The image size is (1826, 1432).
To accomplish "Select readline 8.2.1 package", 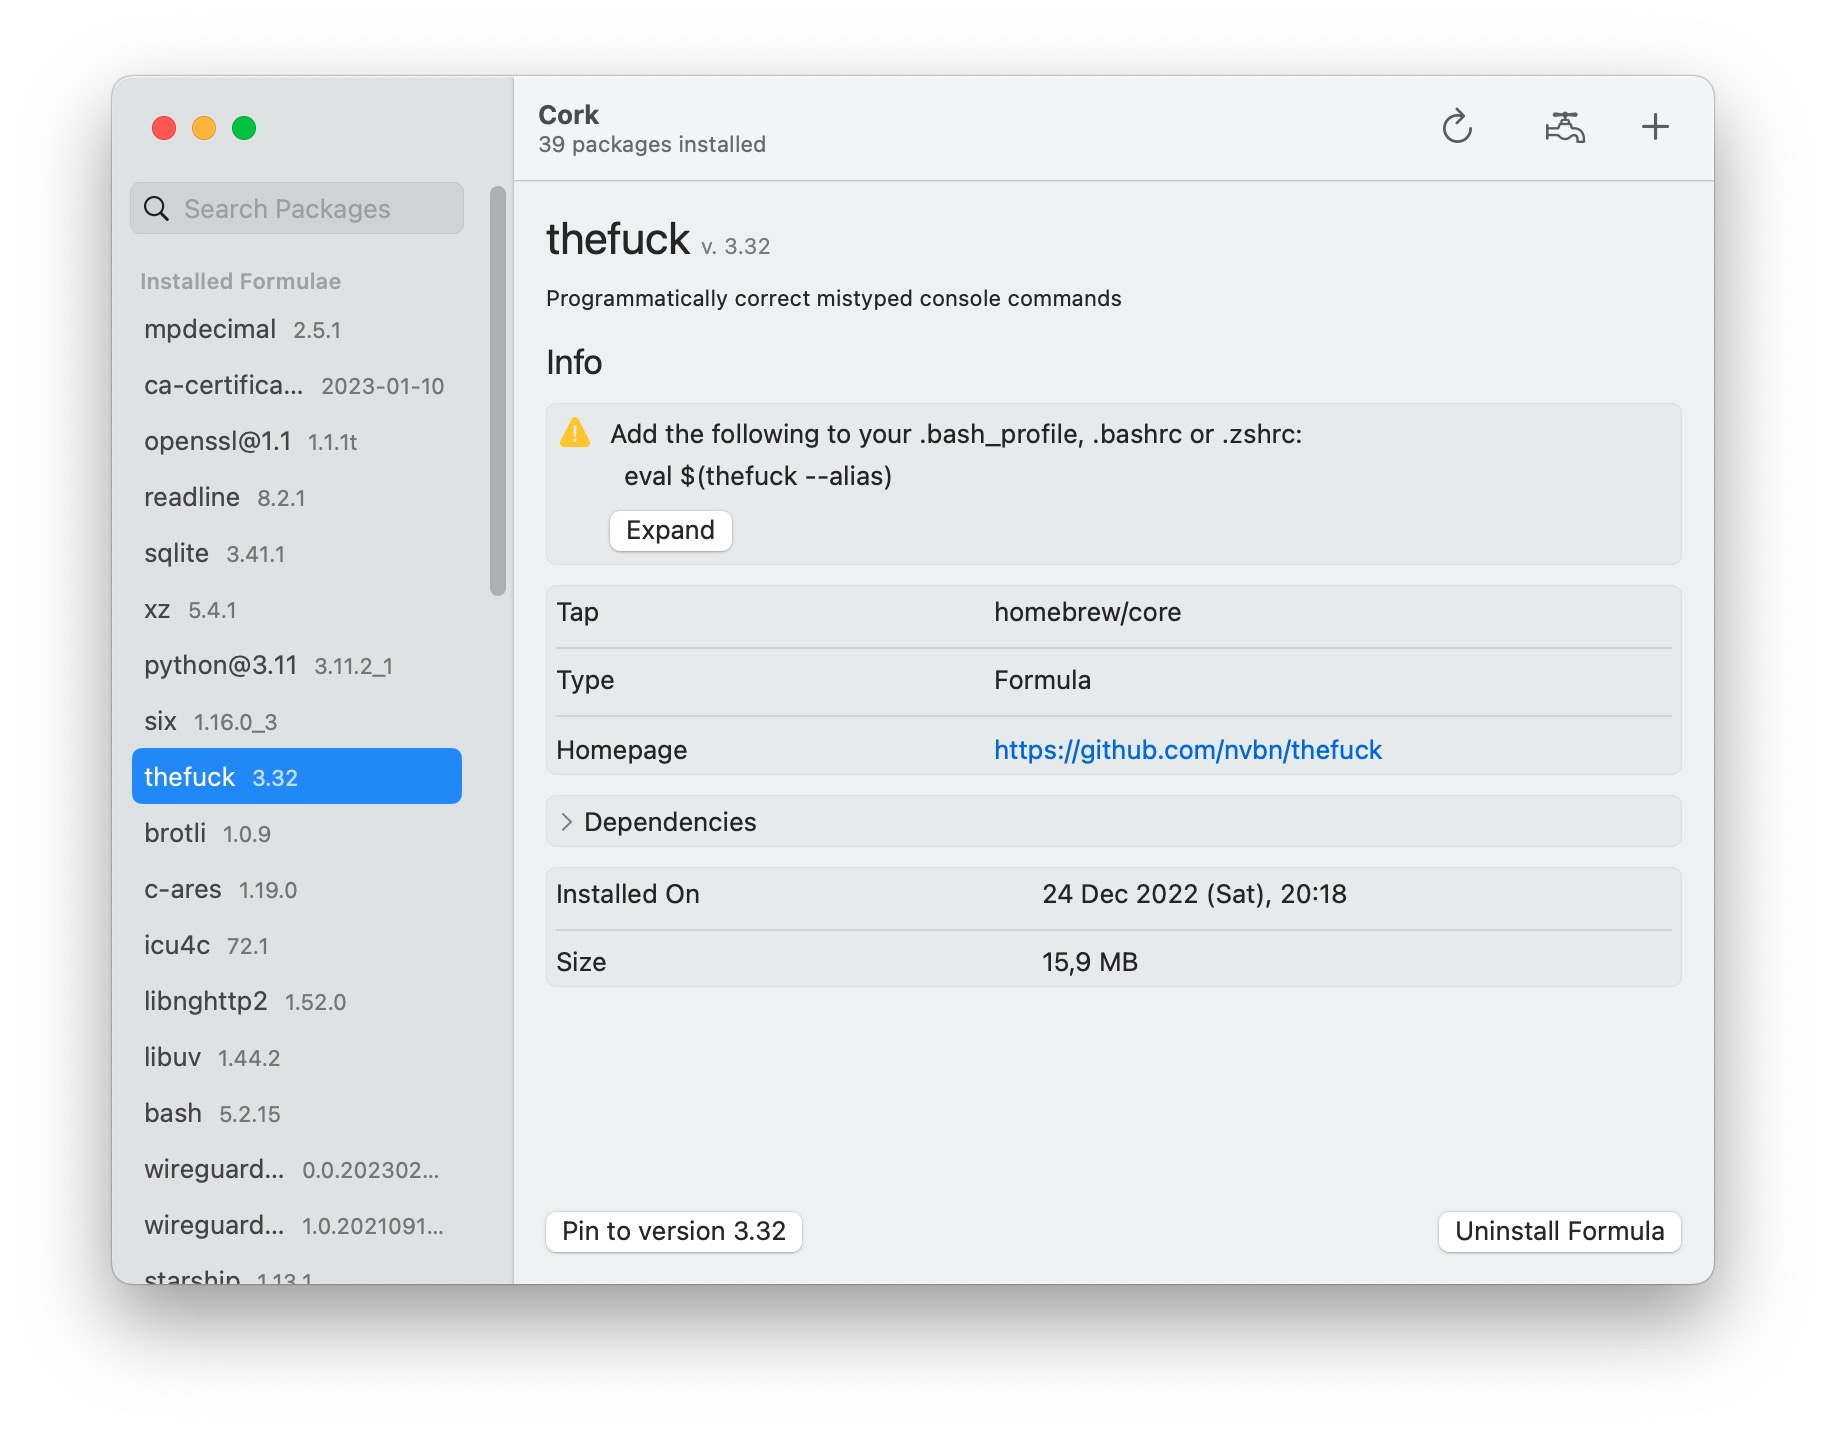I will [x=297, y=497].
